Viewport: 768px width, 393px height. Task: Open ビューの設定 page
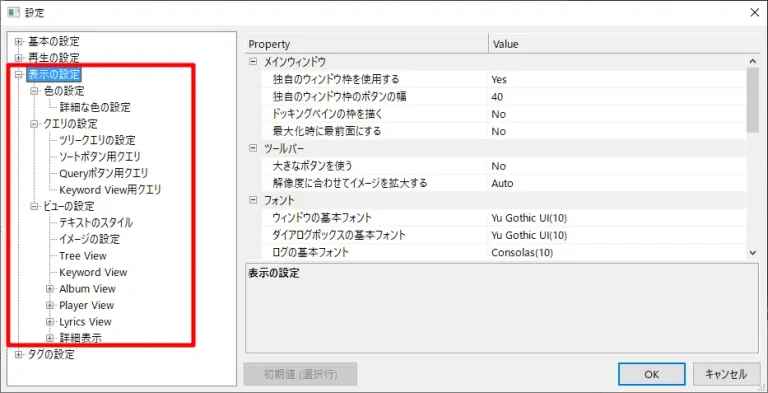click(x=69, y=206)
